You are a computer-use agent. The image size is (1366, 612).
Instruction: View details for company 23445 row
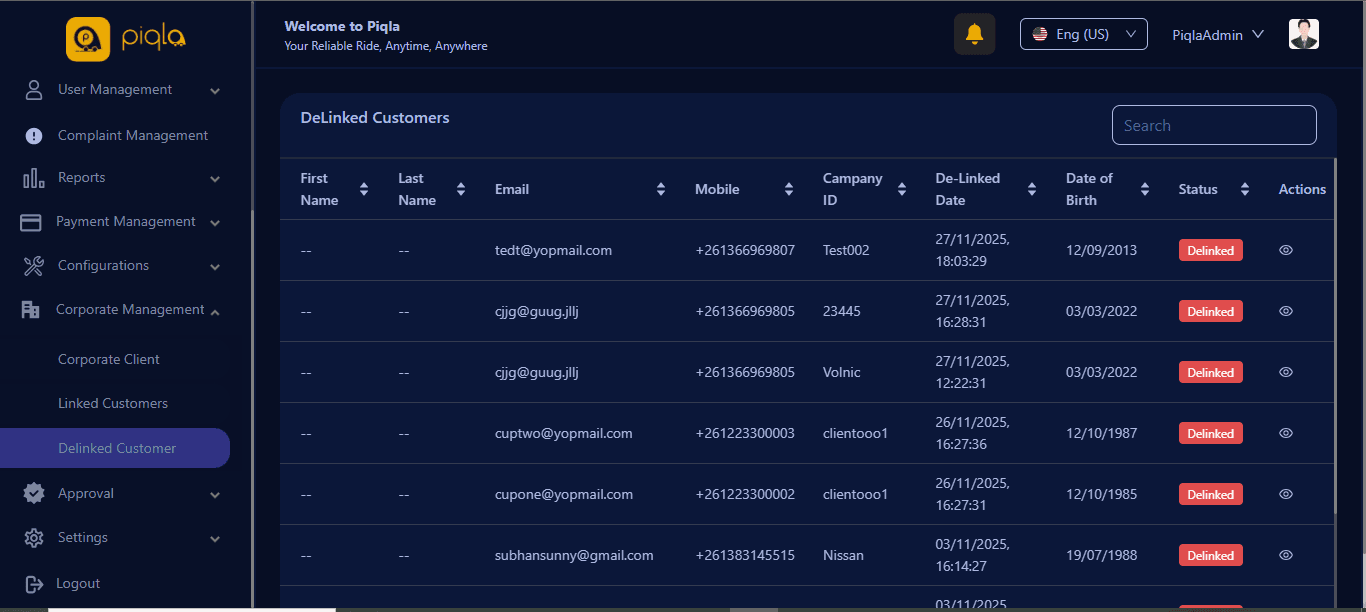click(1286, 311)
